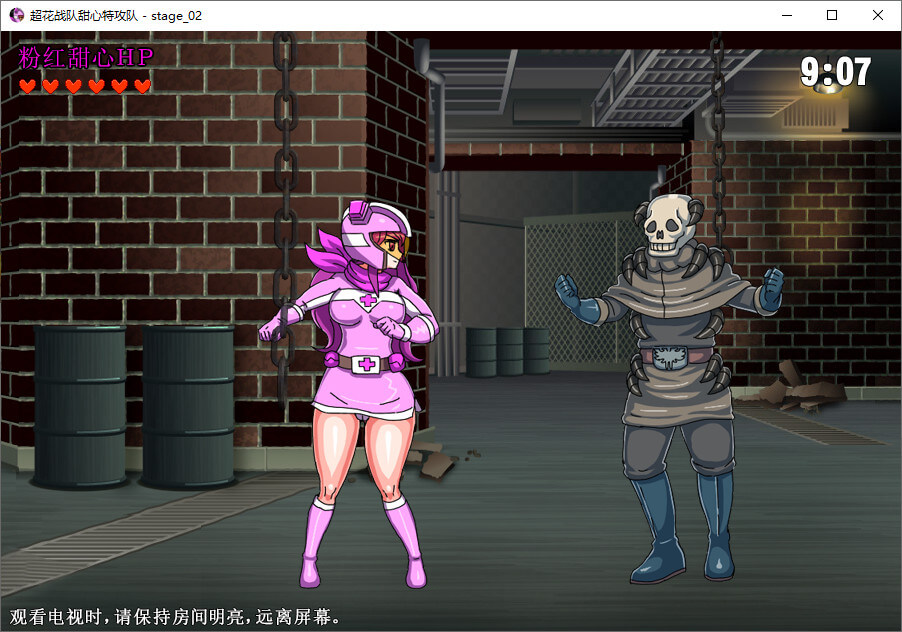
Task: Click the first heart in the HP bar
Action: click(x=27, y=86)
